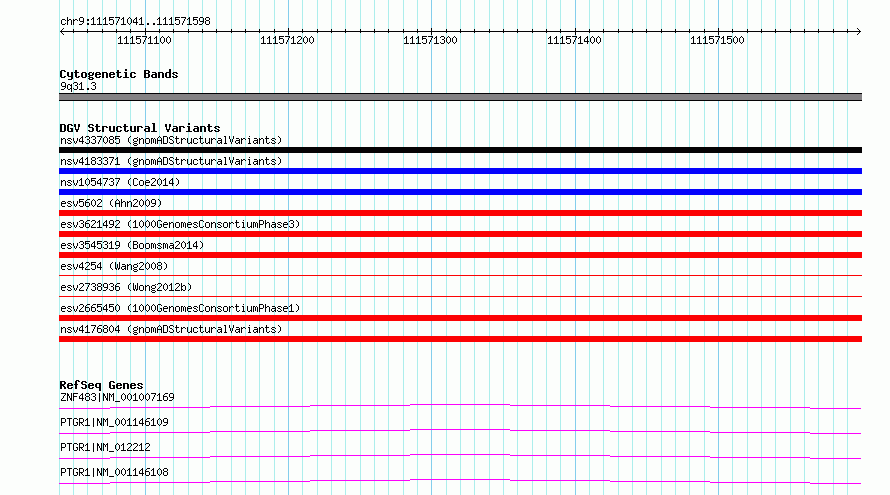The image size is (890, 495).
Task: Click the ruler's right arrow end
Action: (859, 31)
